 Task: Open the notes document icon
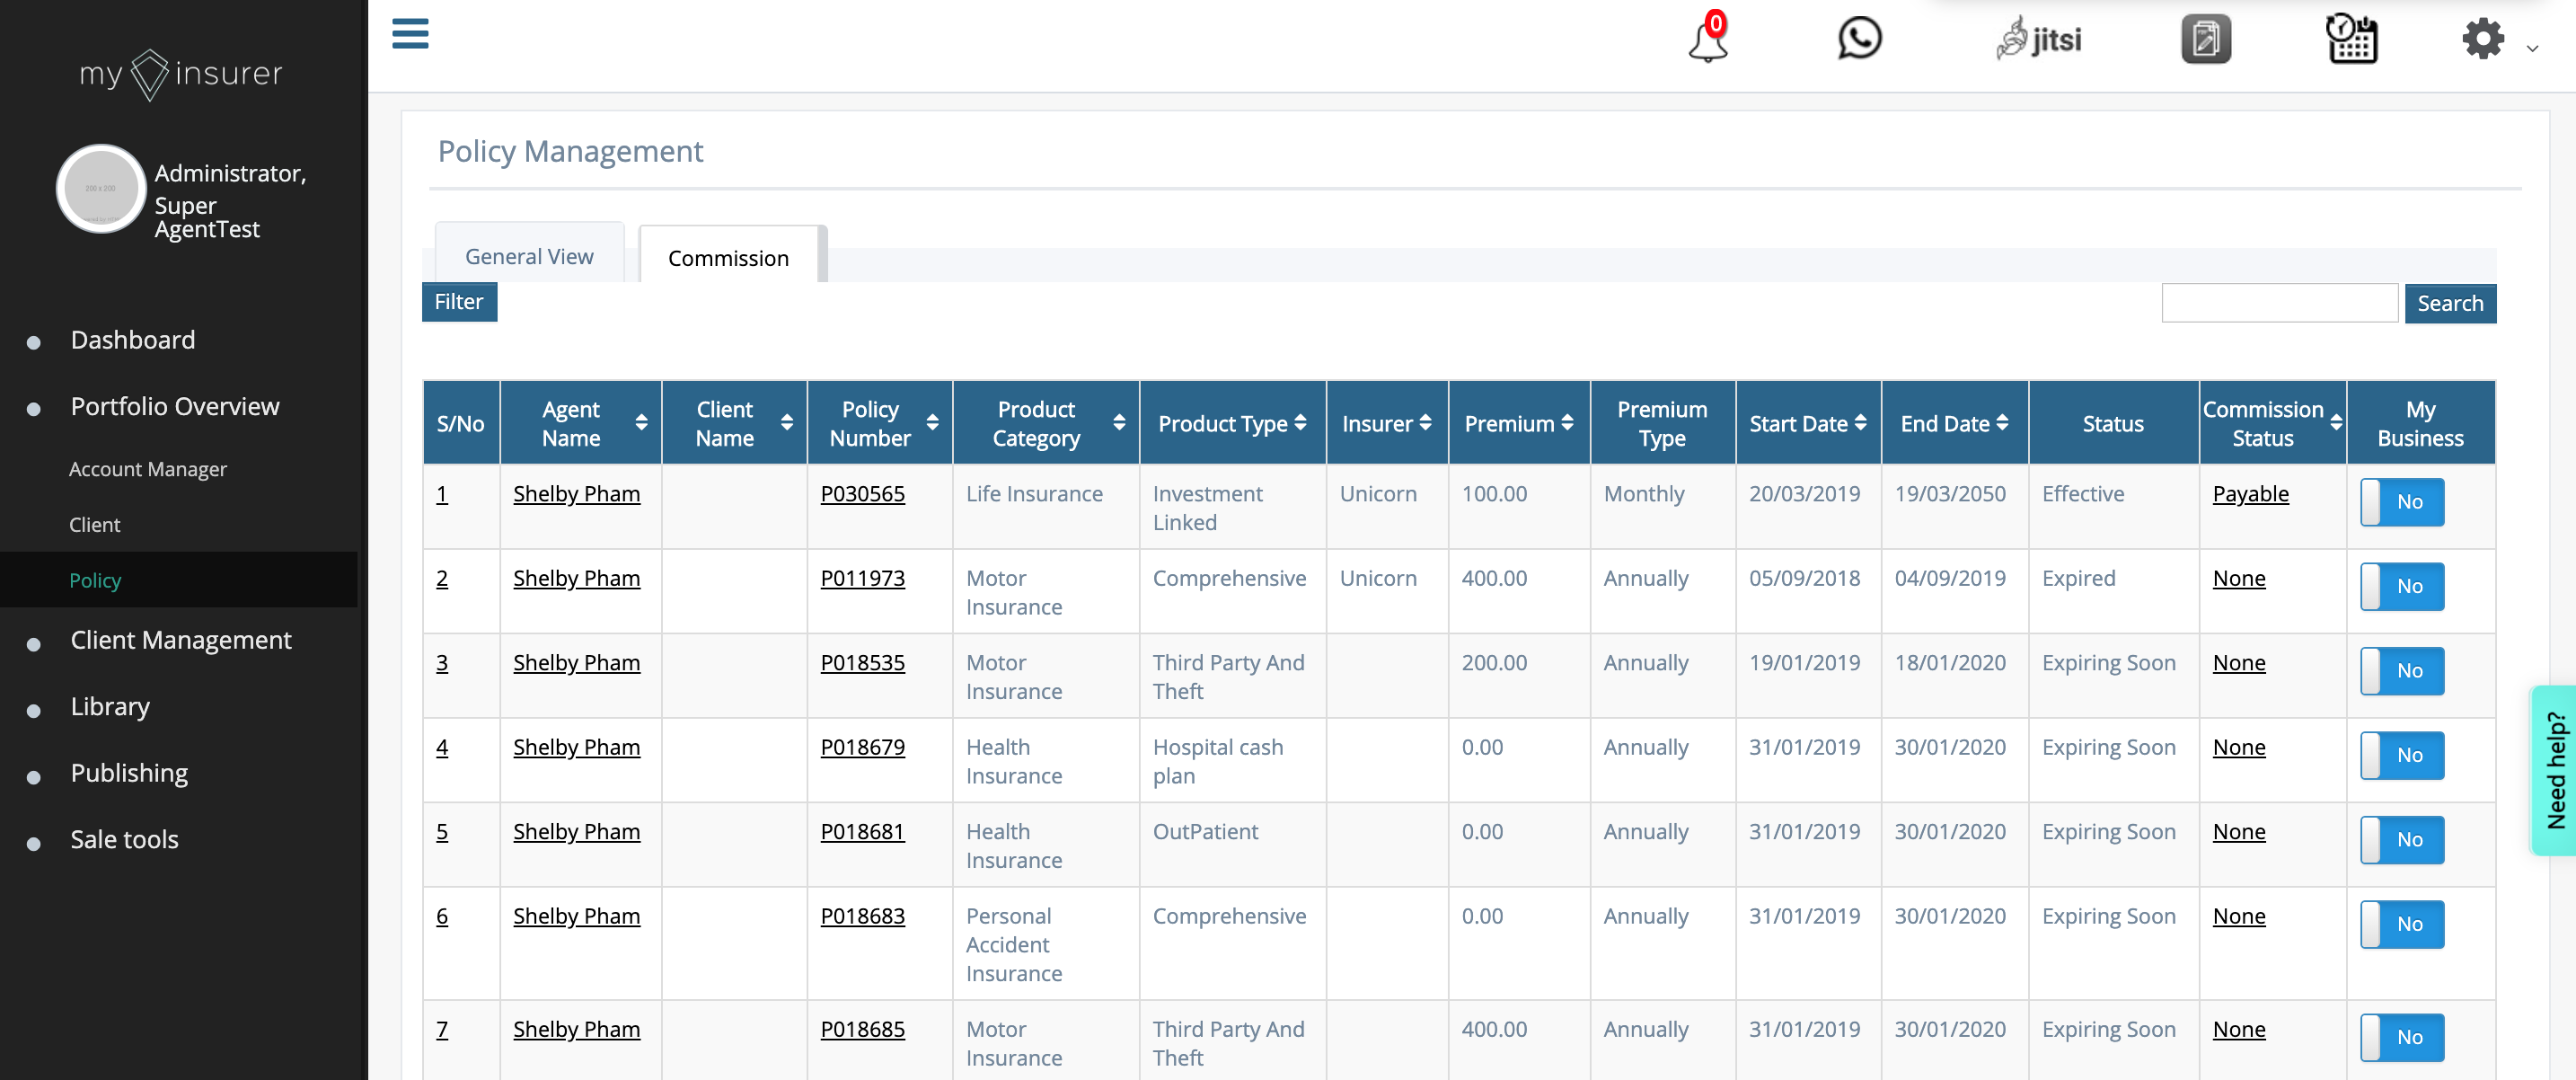2205,40
